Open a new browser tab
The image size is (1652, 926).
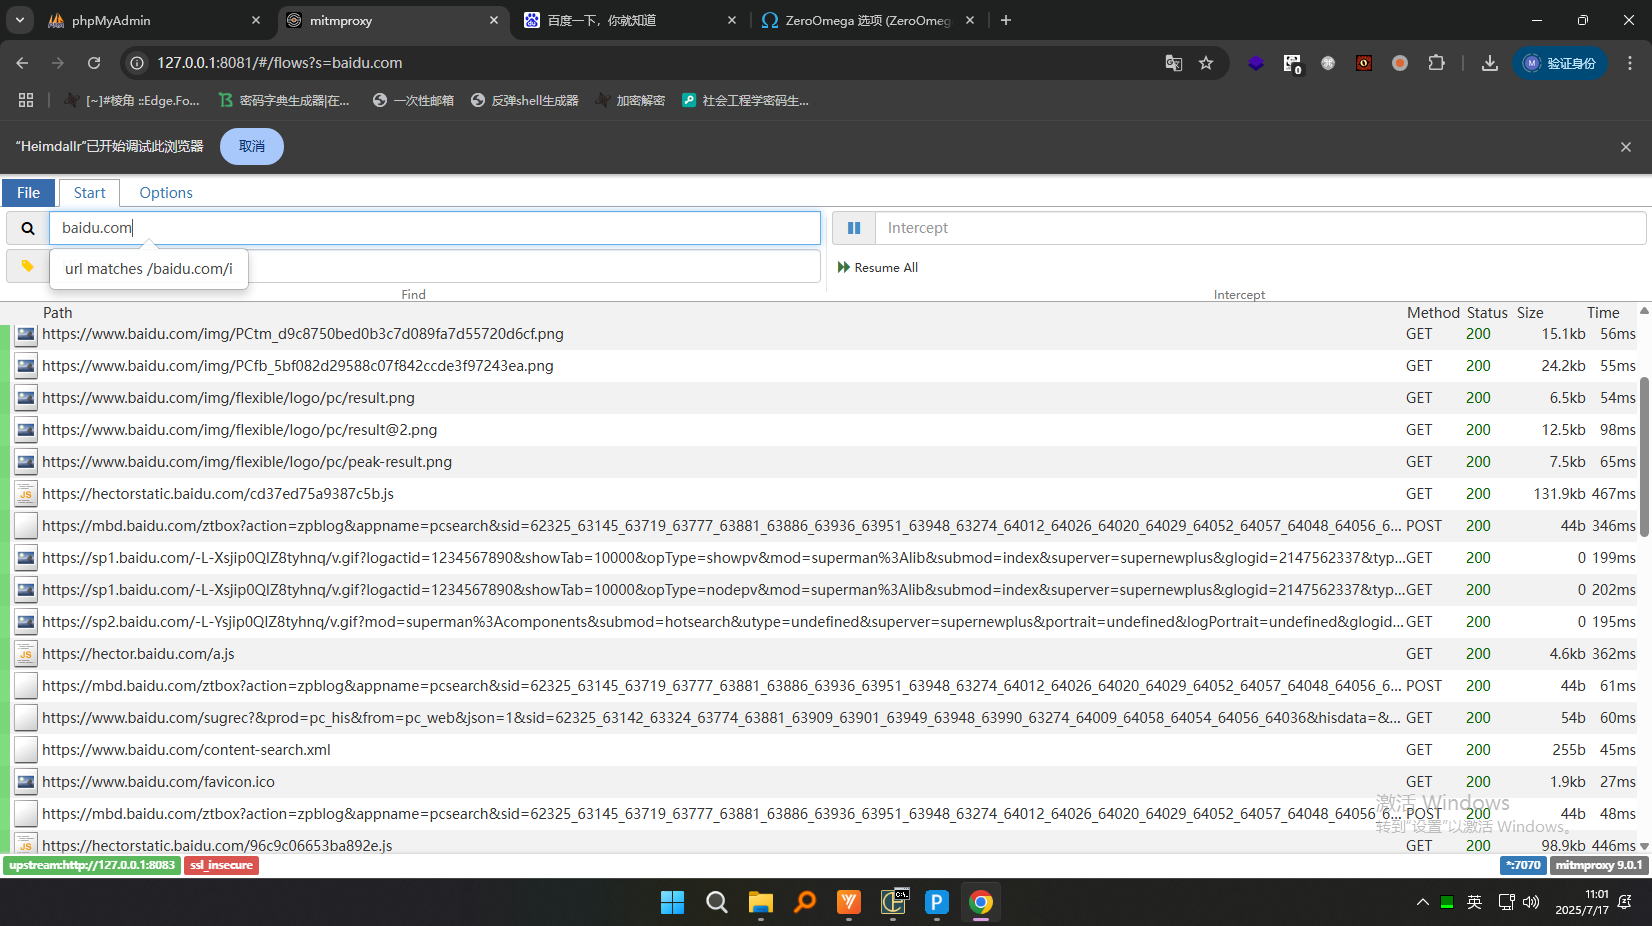(1006, 20)
